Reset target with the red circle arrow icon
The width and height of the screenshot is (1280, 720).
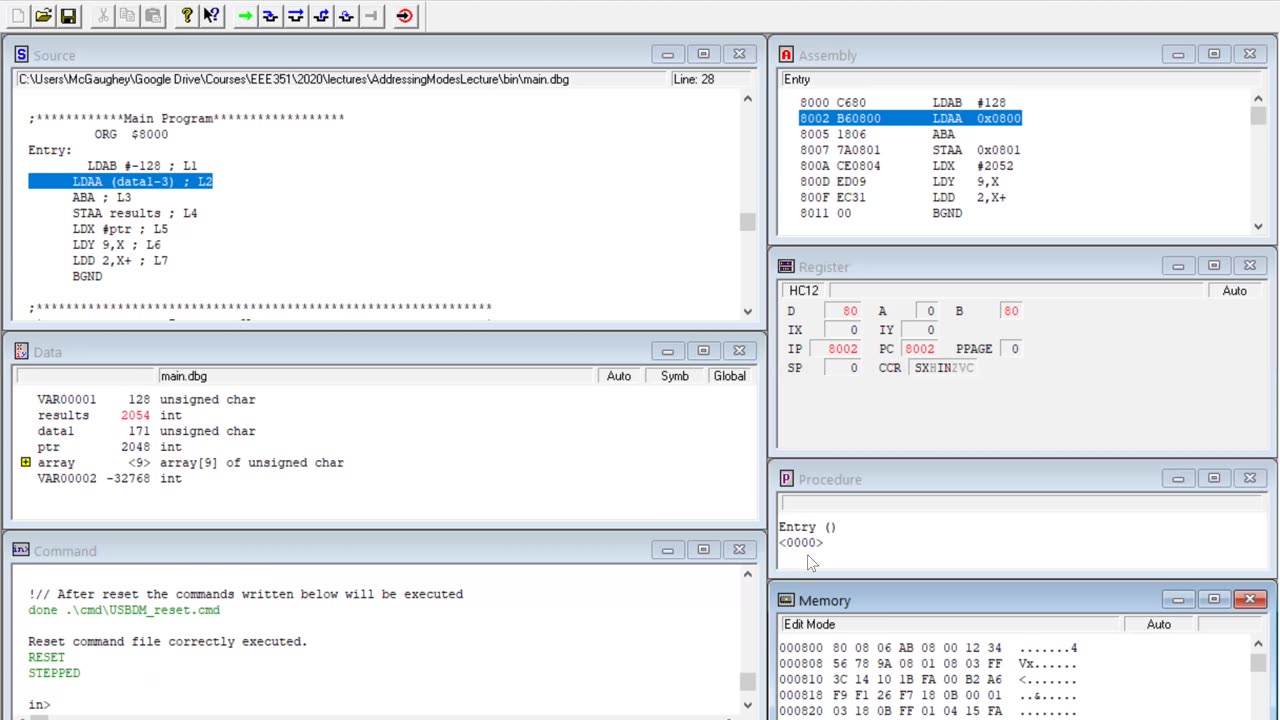point(404,16)
